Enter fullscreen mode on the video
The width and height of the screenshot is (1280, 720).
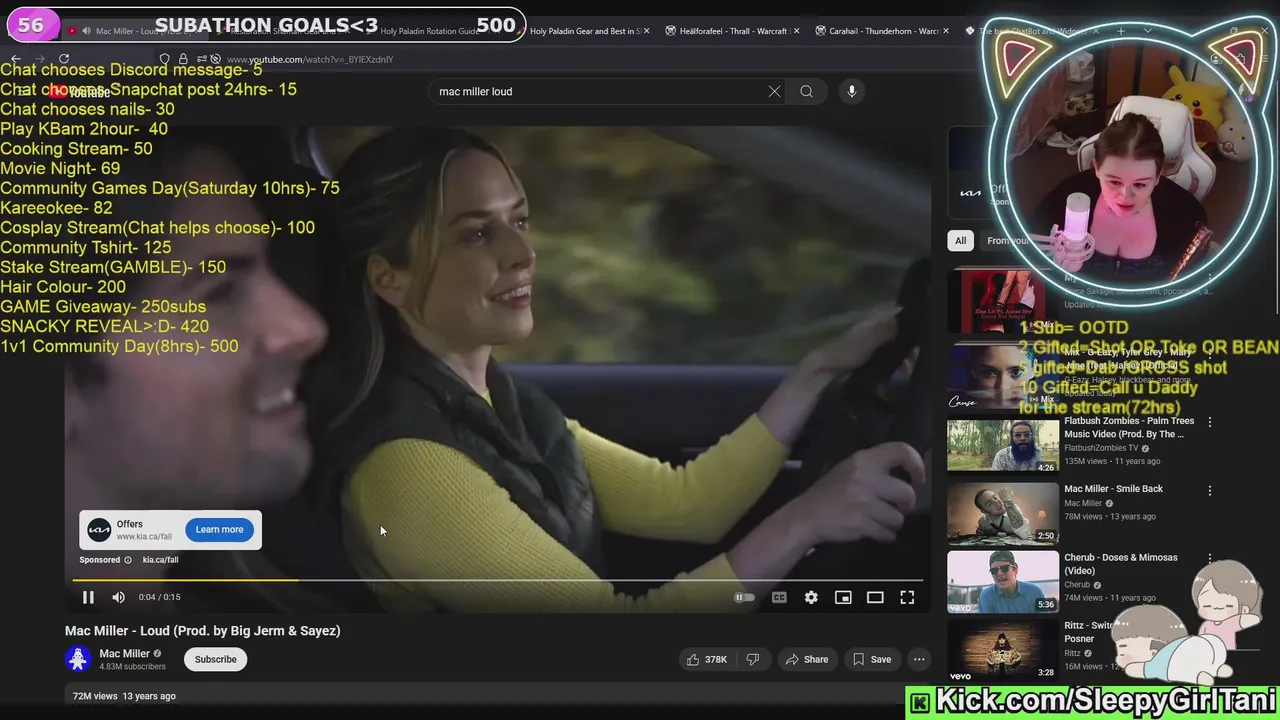[907, 597]
